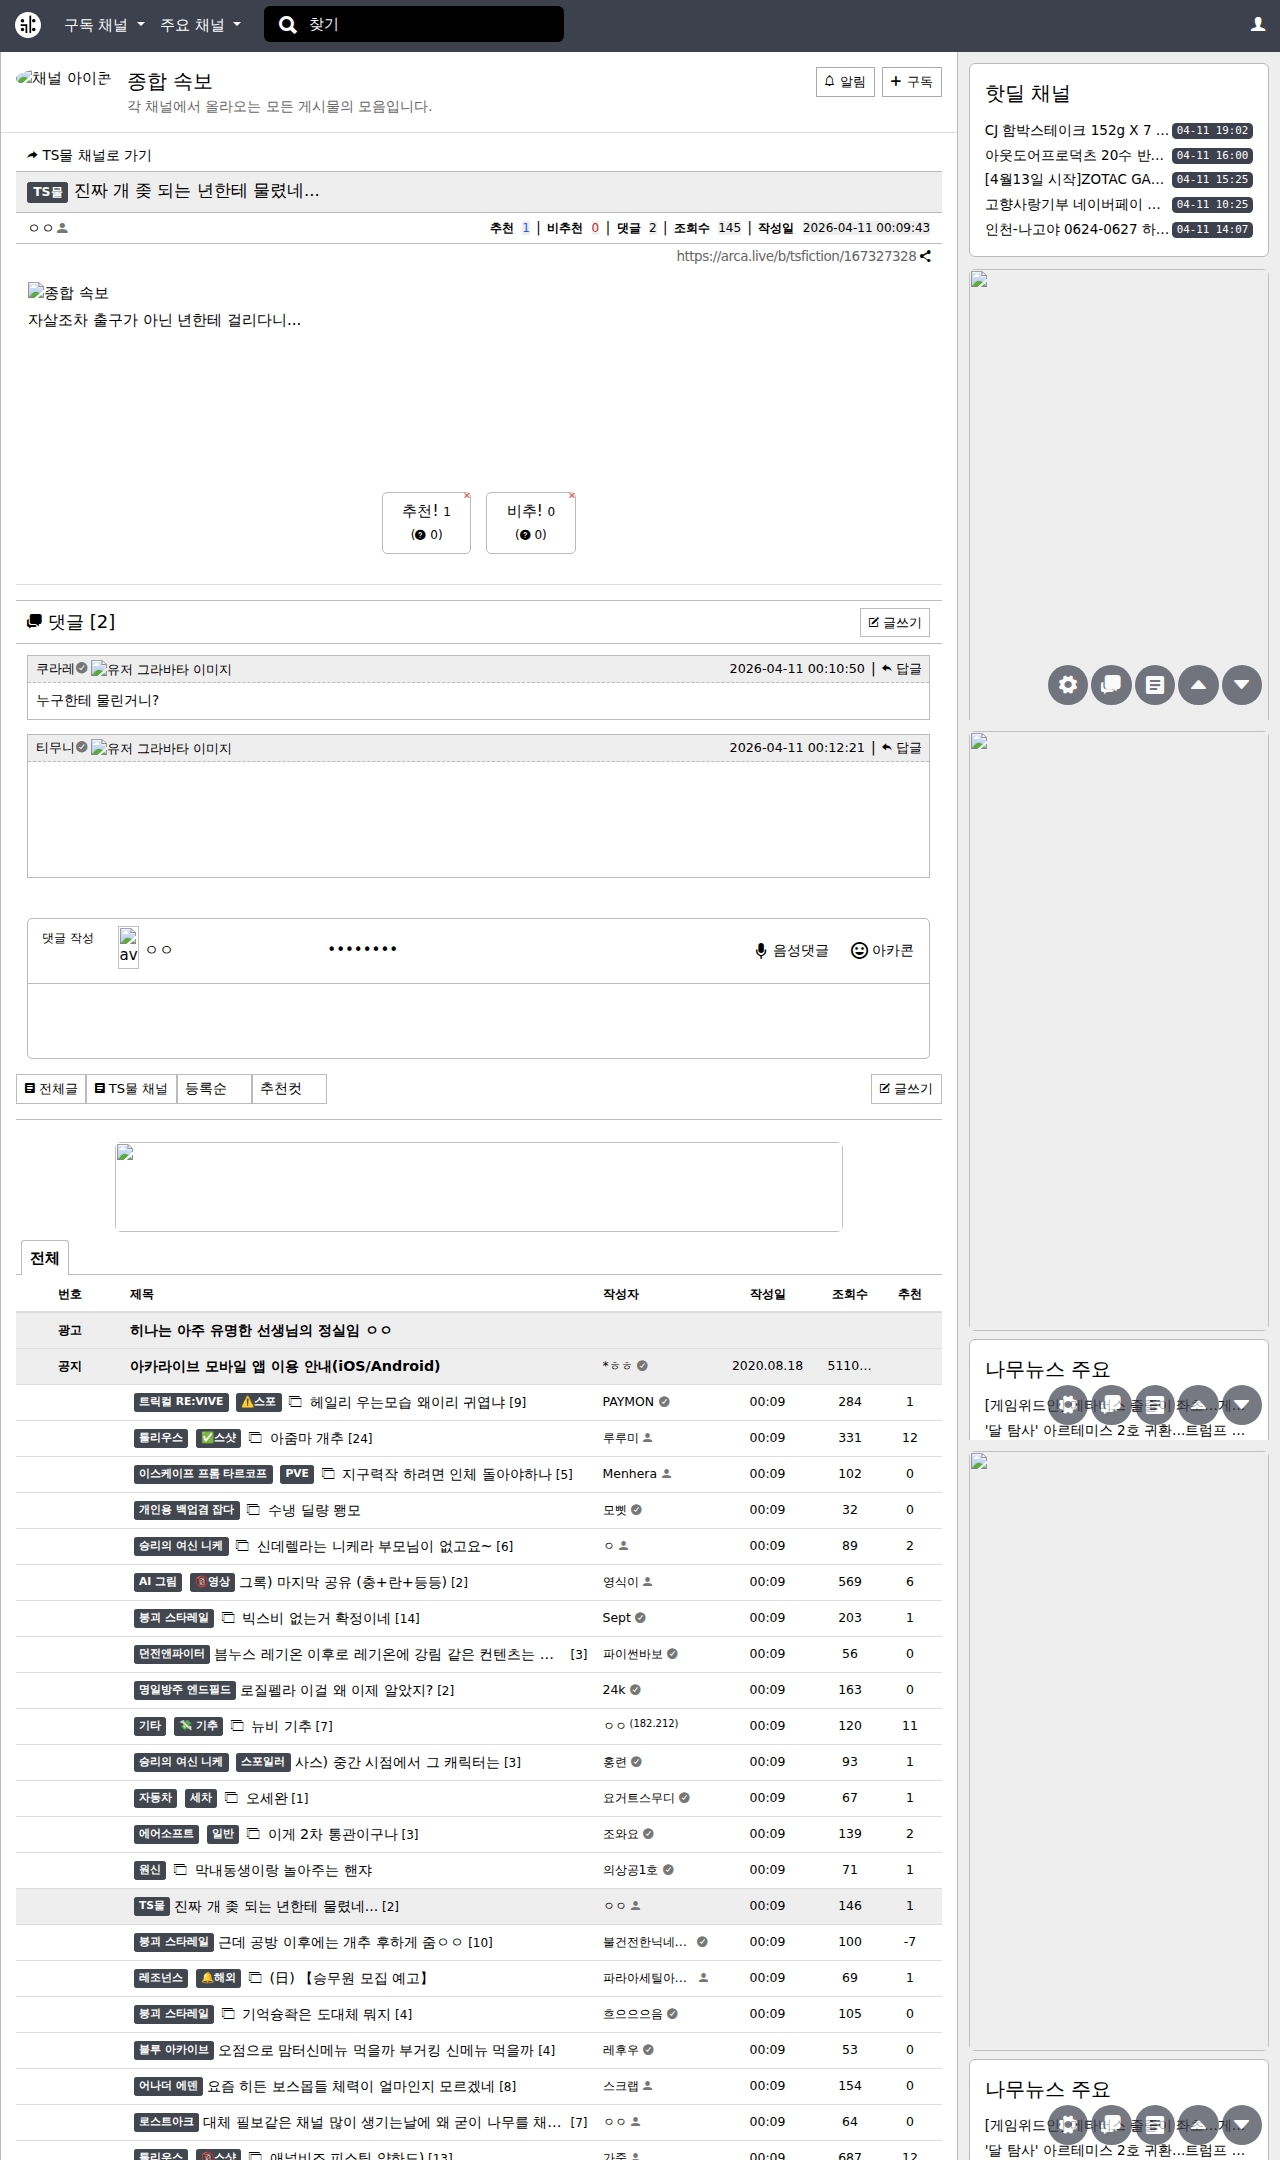Click the 에어소프트 channel badge
The width and height of the screenshot is (1280, 2160).
(x=166, y=1834)
